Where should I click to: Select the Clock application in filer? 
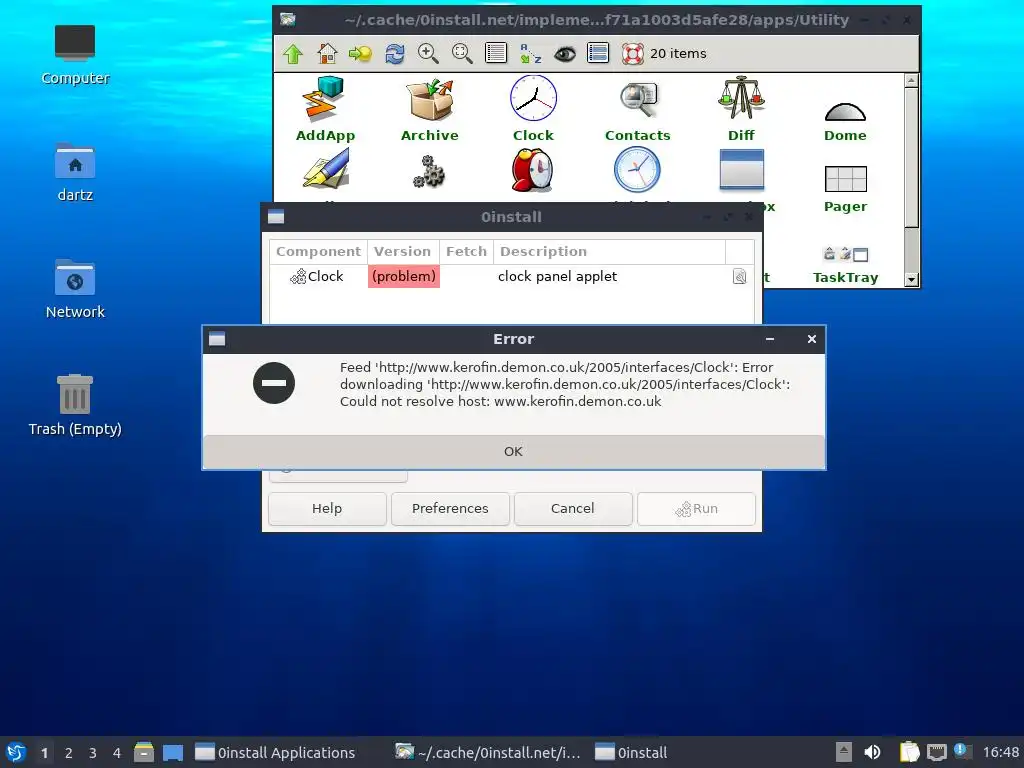534,109
